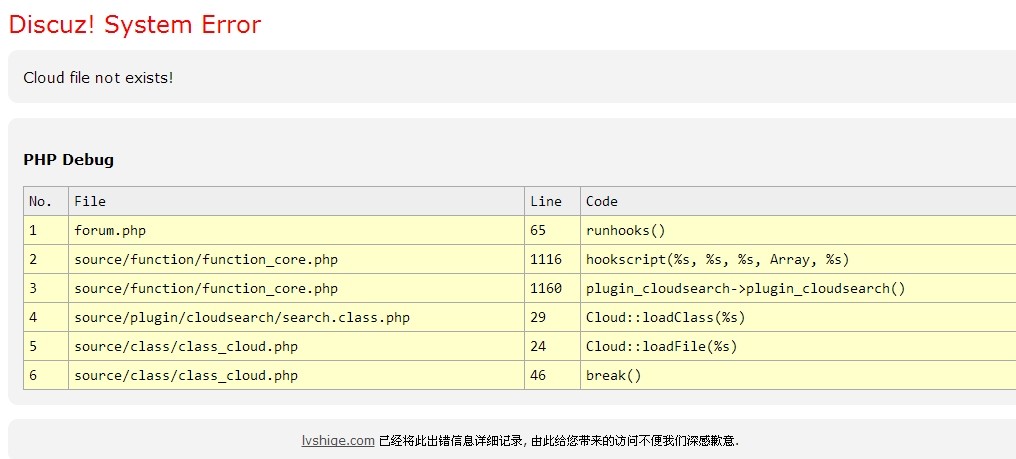Select the plugin_cloudsearch->plugin_cloudsearch() code cell
Viewport: 1016px width, 459px height.
tap(745, 288)
